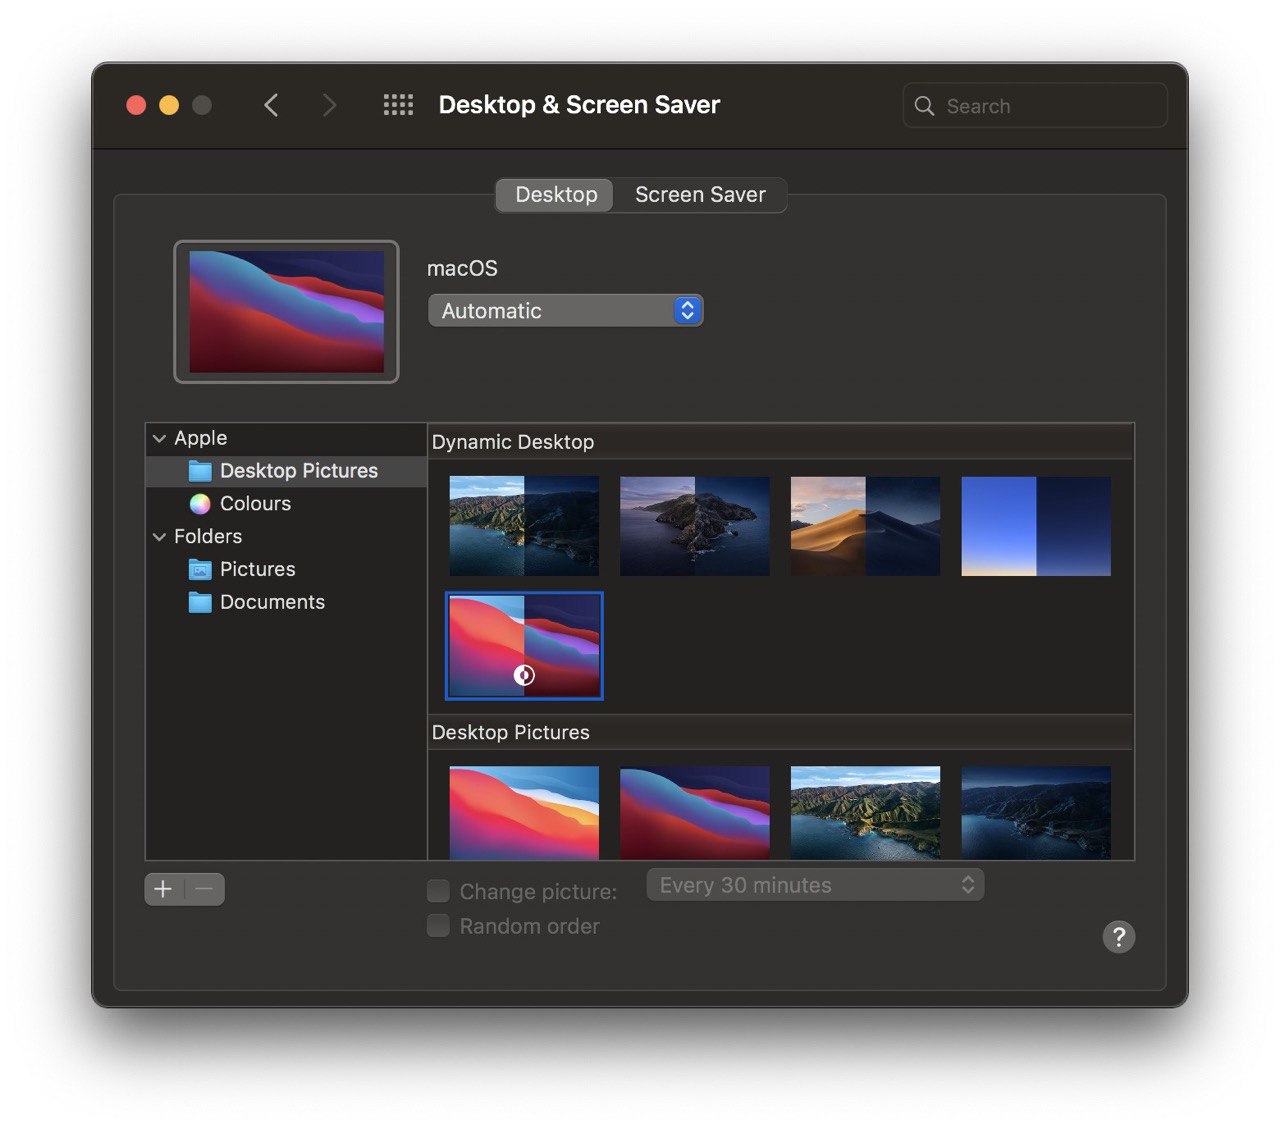Select the blue gradient dynamic wallpaper

[1036, 526]
